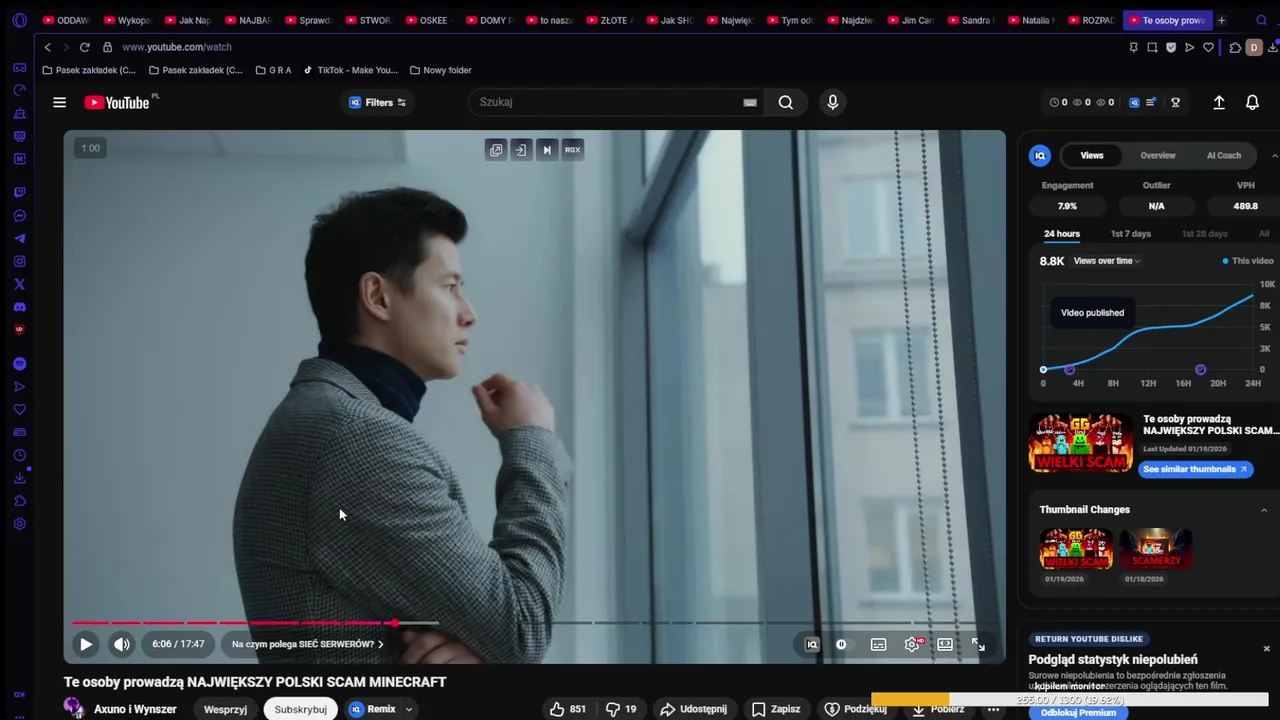The height and width of the screenshot is (720, 1280).
Task: Open chapter "Na czym polega SIEĆ SERWERÓW?"
Action: point(307,645)
